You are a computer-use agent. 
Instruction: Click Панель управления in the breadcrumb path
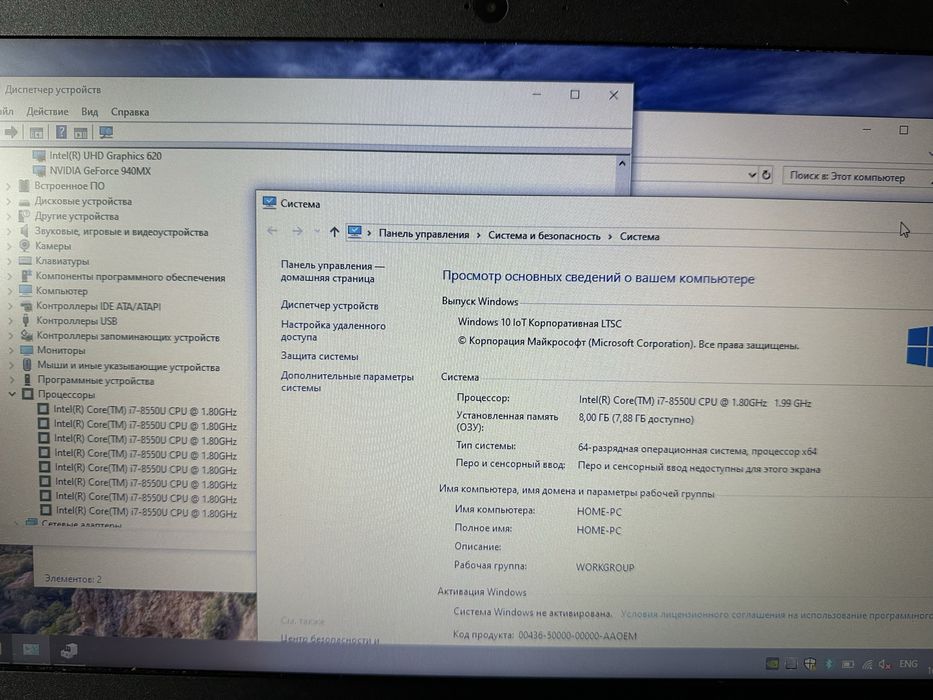pyautogui.click(x=424, y=235)
